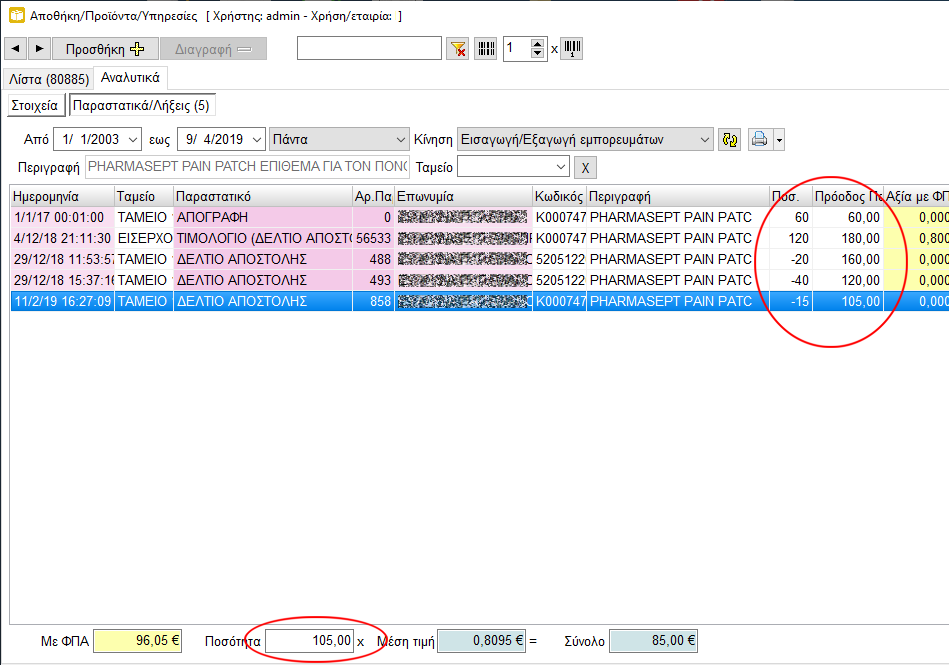Viewport: 949px width, 665px height.
Task: Open the εως end date picker
Action: pos(257,140)
